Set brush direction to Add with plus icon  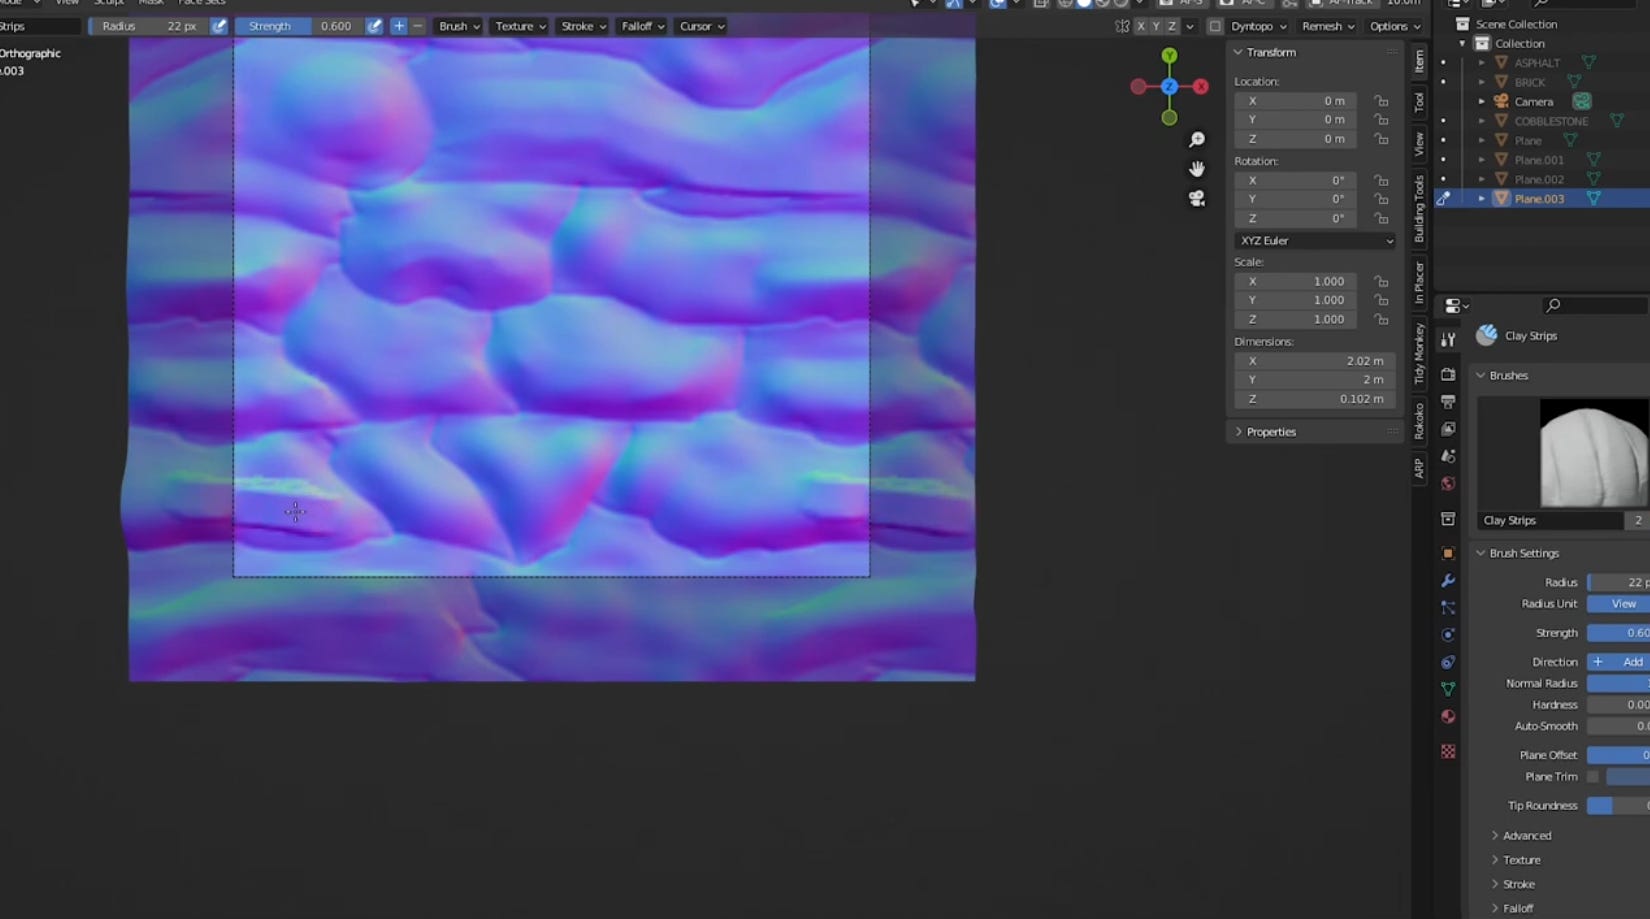[x=399, y=26]
